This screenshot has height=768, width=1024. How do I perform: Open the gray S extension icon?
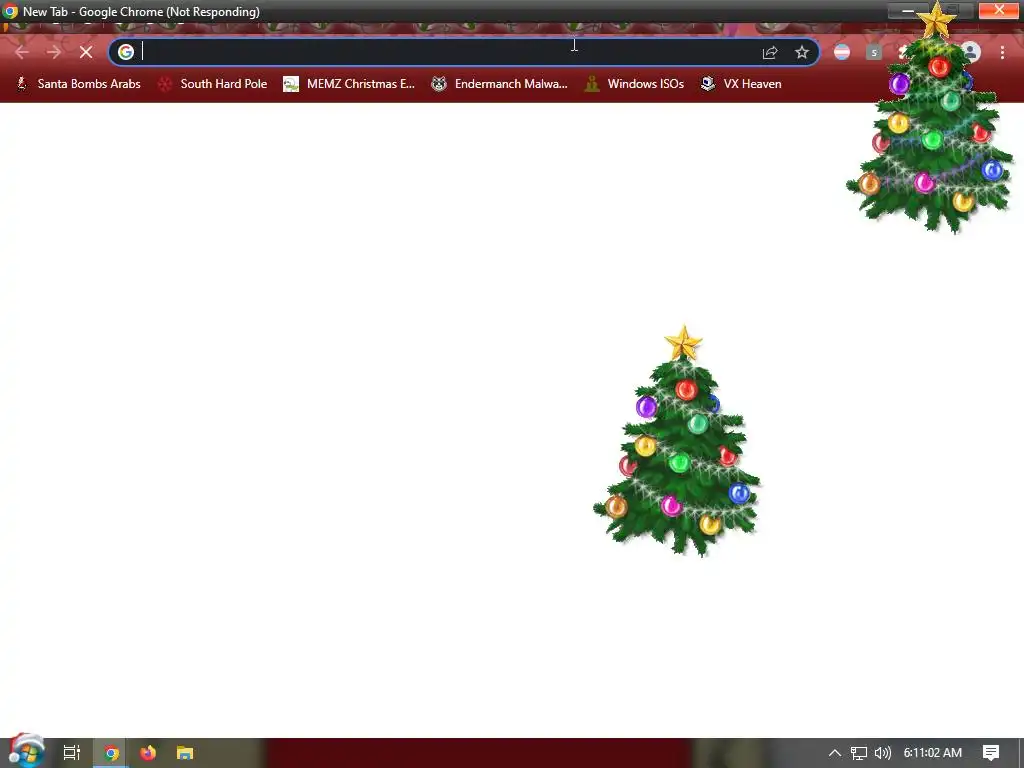pyautogui.click(x=874, y=52)
